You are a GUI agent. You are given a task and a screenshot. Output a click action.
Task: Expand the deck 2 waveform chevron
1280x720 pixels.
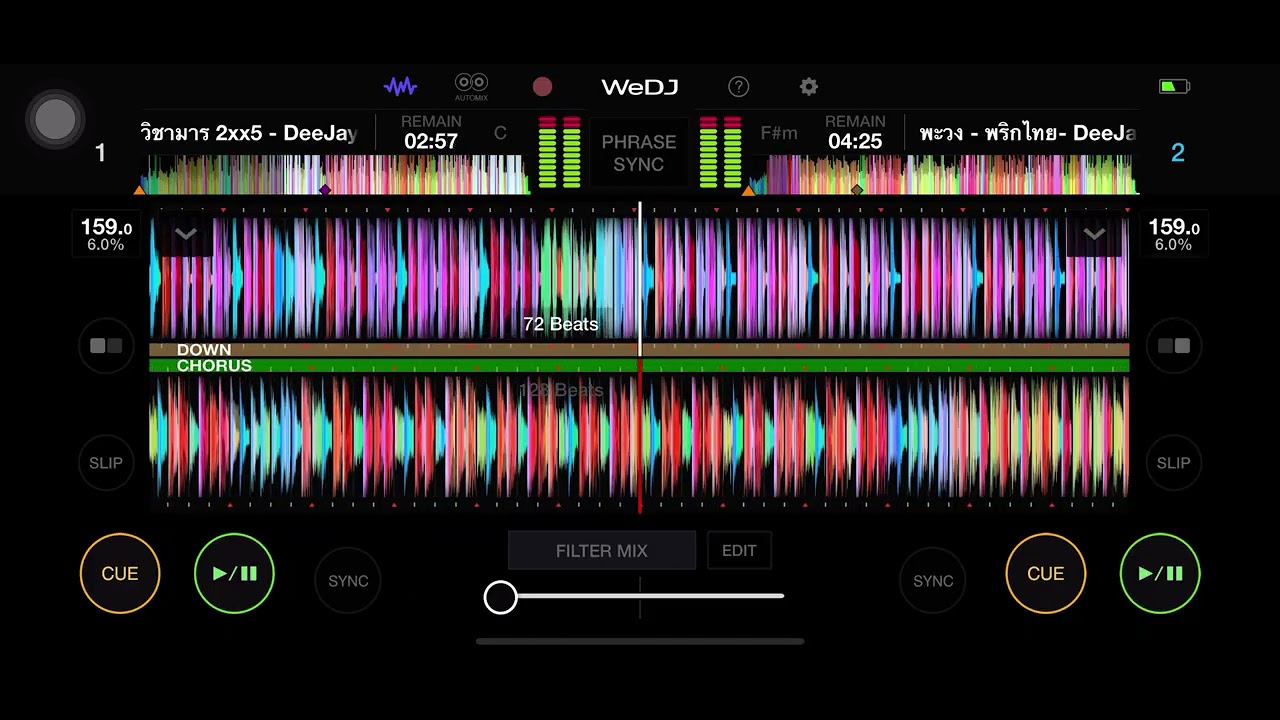[x=1094, y=234]
